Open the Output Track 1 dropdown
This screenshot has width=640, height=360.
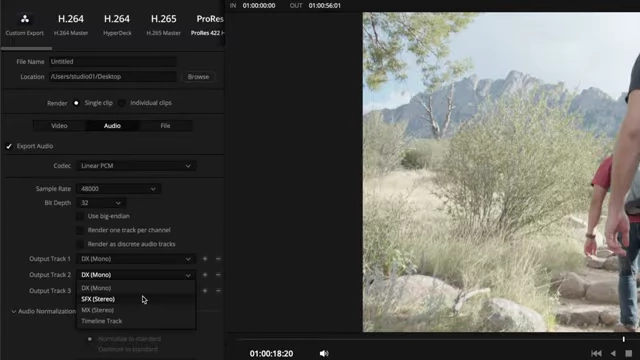coord(136,259)
